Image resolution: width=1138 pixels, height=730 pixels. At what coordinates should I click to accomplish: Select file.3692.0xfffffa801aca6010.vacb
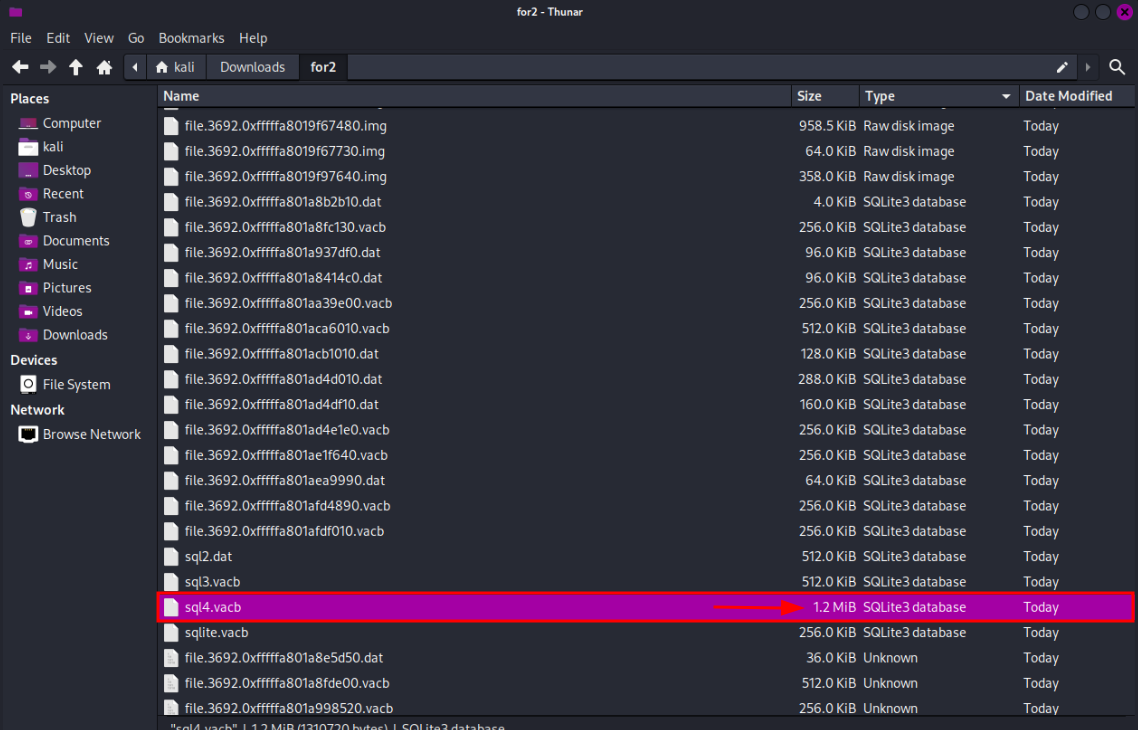pyautogui.click(x=646, y=329)
